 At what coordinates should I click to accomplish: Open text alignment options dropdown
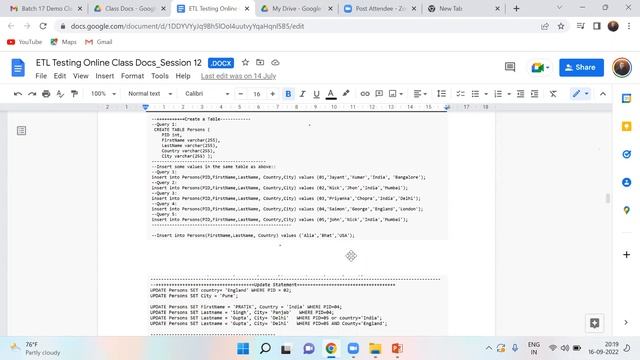tap(420, 94)
